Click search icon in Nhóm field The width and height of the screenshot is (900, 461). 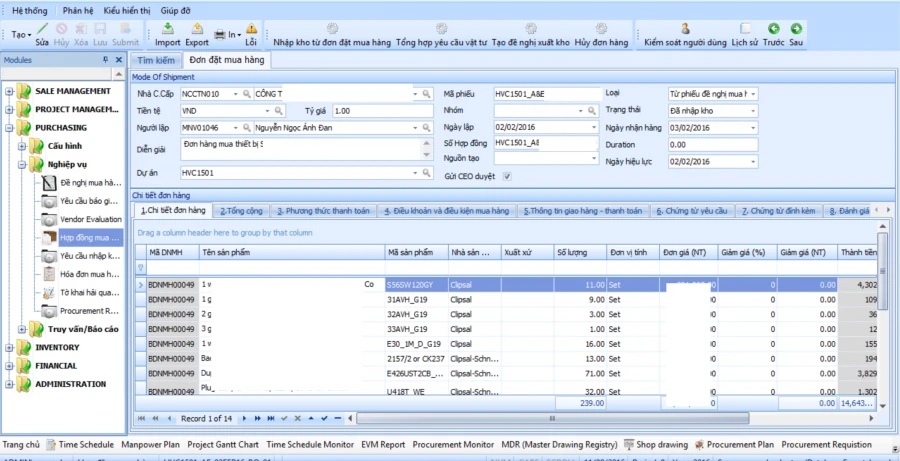tap(591, 111)
